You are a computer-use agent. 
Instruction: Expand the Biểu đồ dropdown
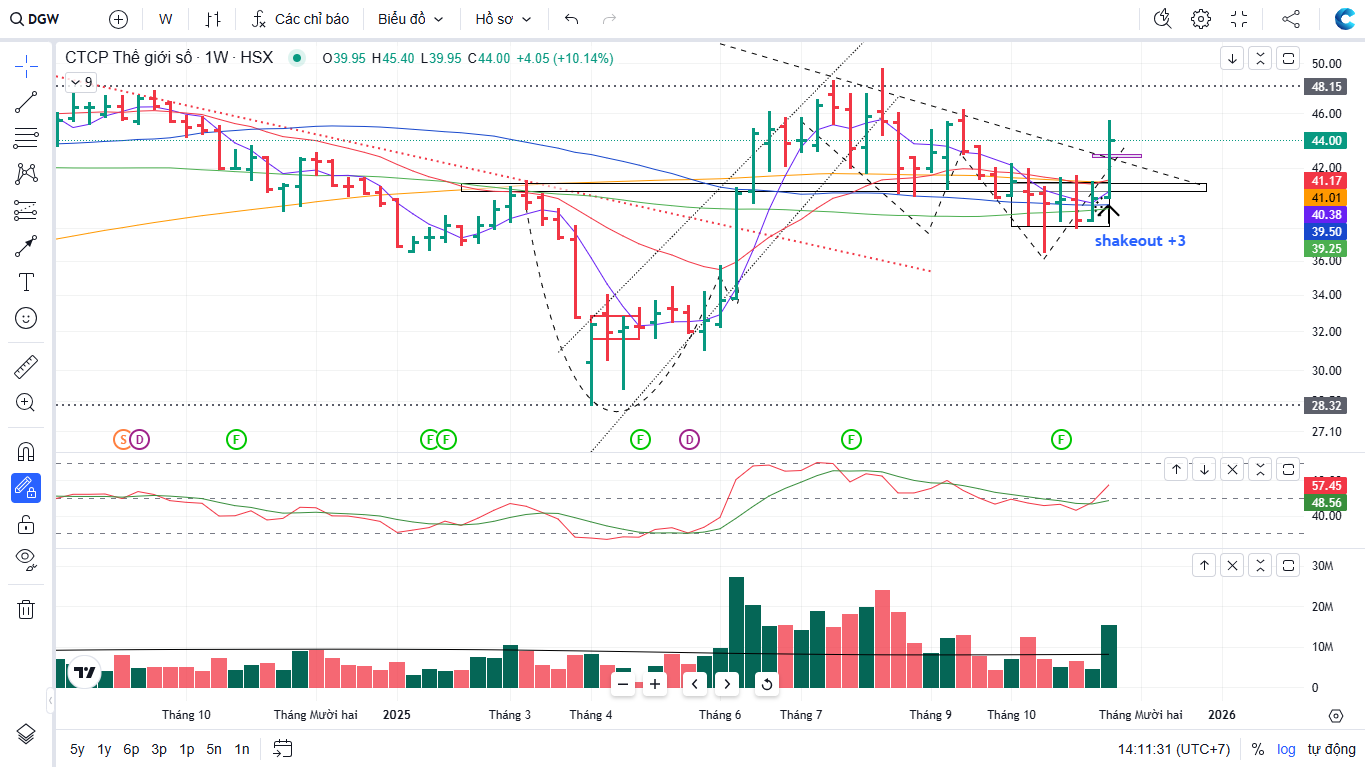(x=411, y=19)
